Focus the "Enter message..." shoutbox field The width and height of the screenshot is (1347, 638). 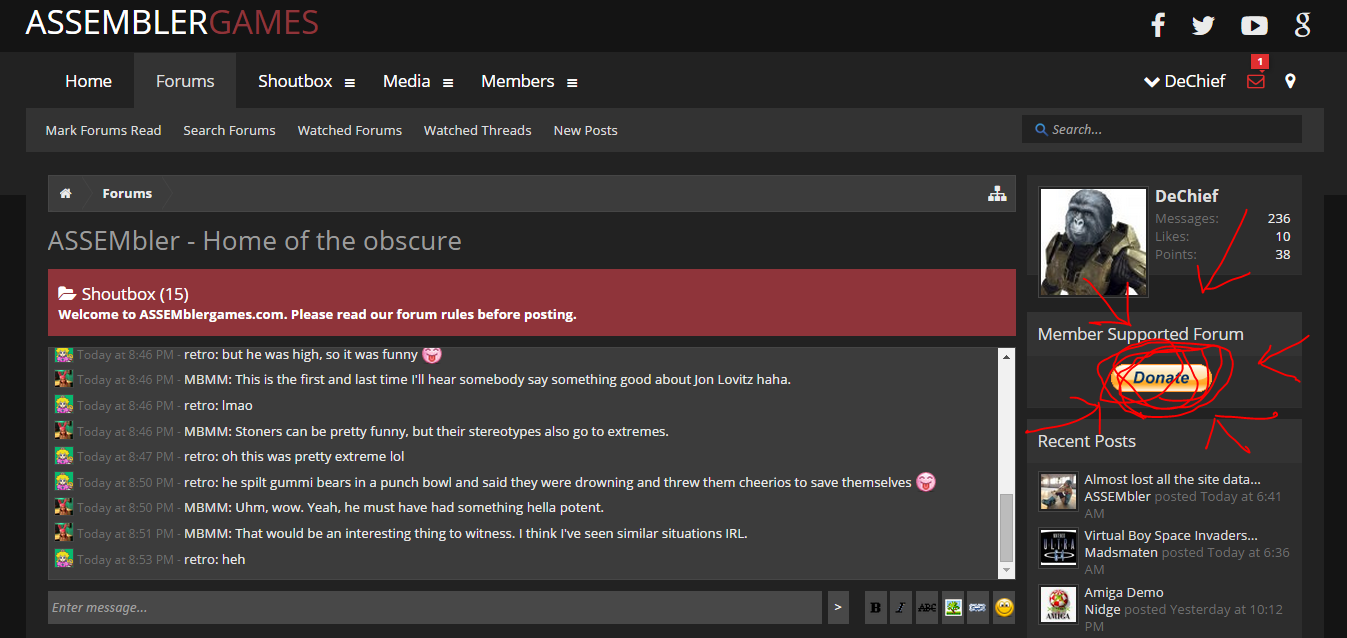(435, 607)
